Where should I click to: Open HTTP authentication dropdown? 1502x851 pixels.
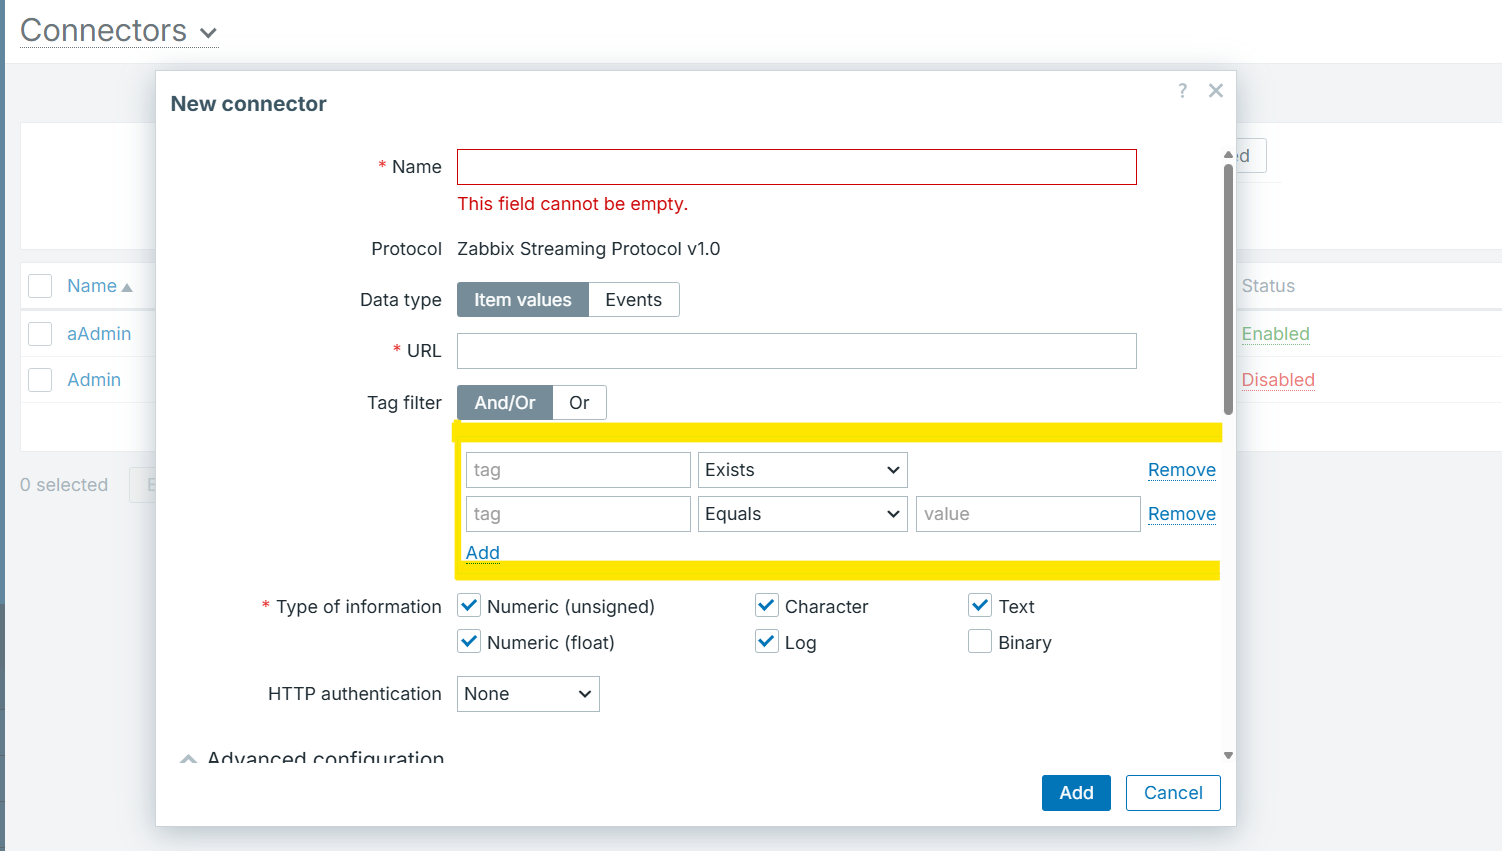528,694
